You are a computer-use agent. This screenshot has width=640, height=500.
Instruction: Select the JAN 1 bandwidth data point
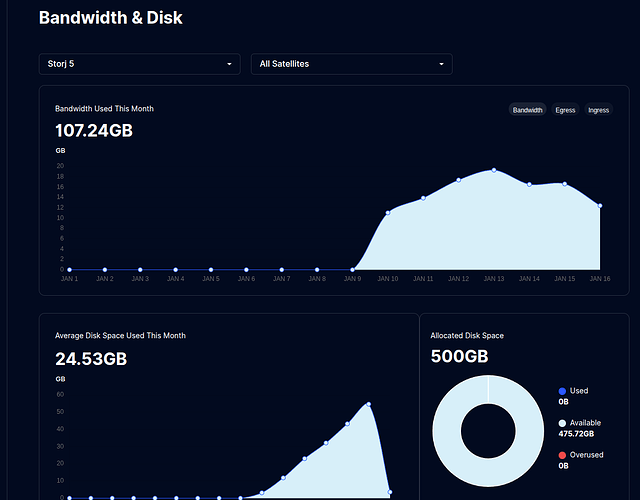pyautogui.click(x=69, y=269)
